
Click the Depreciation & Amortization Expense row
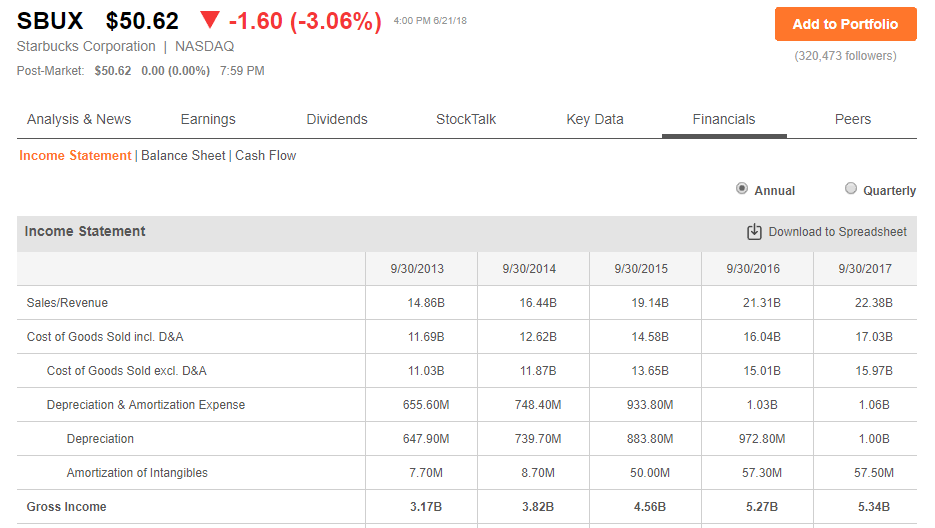click(467, 405)
